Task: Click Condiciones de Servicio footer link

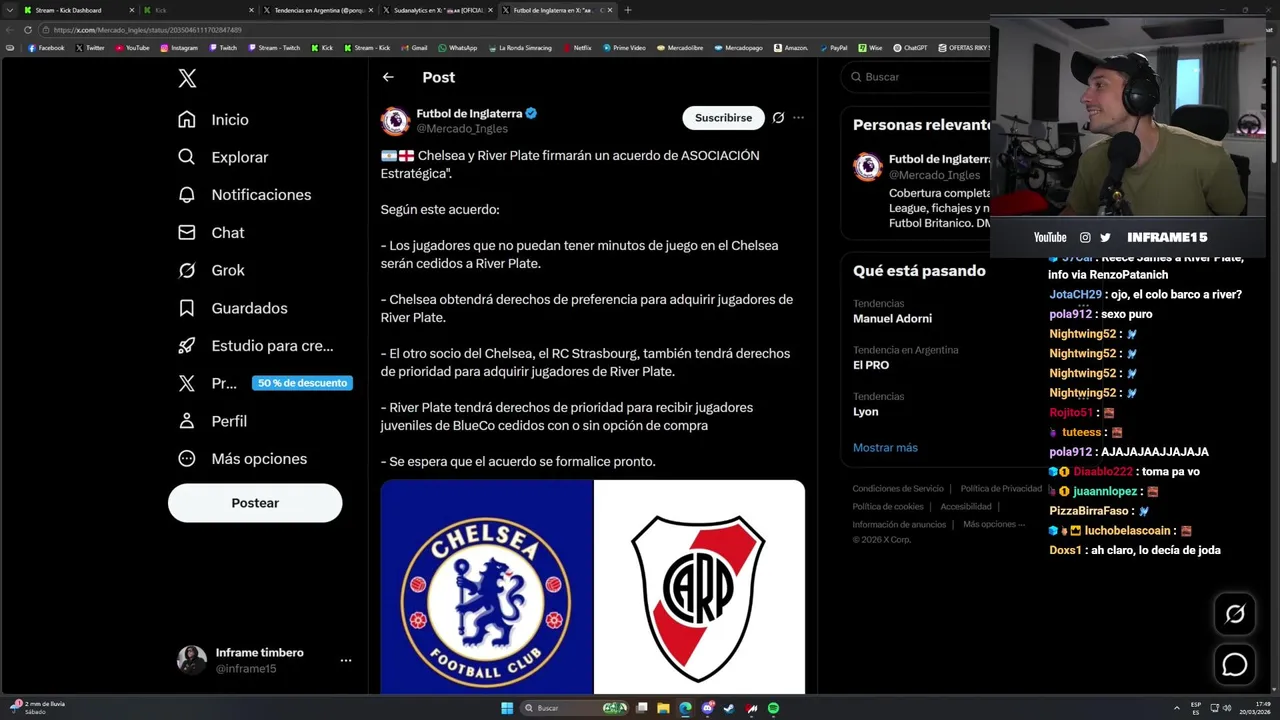Action: (898, 489)
